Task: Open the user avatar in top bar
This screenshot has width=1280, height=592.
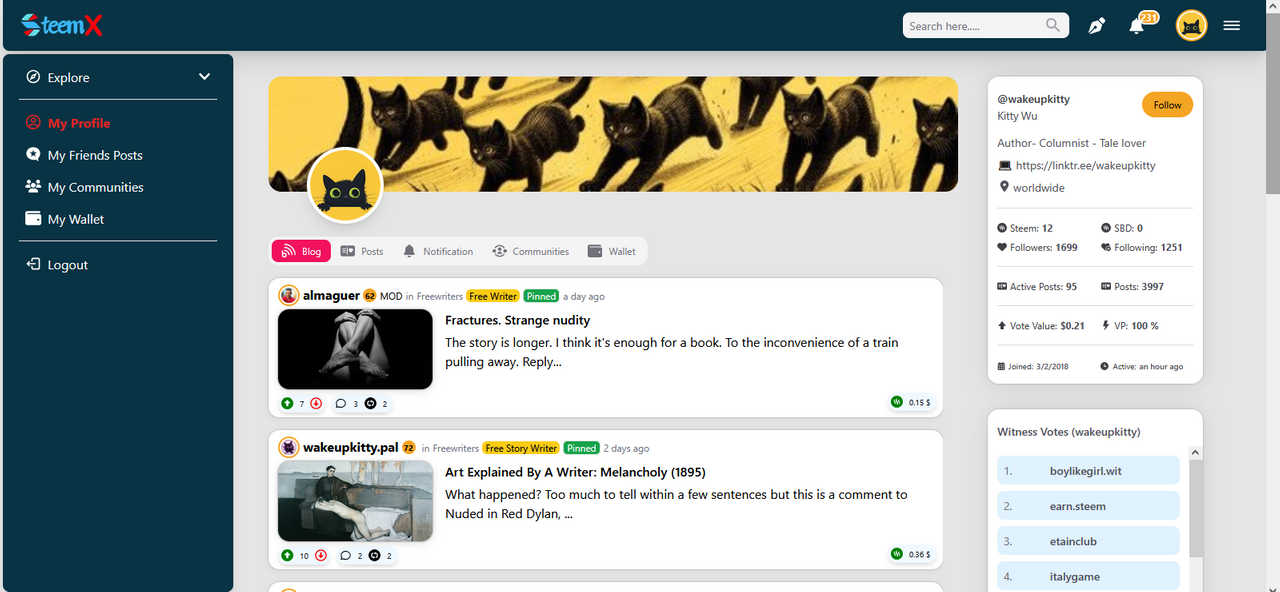Action: 1191,26
